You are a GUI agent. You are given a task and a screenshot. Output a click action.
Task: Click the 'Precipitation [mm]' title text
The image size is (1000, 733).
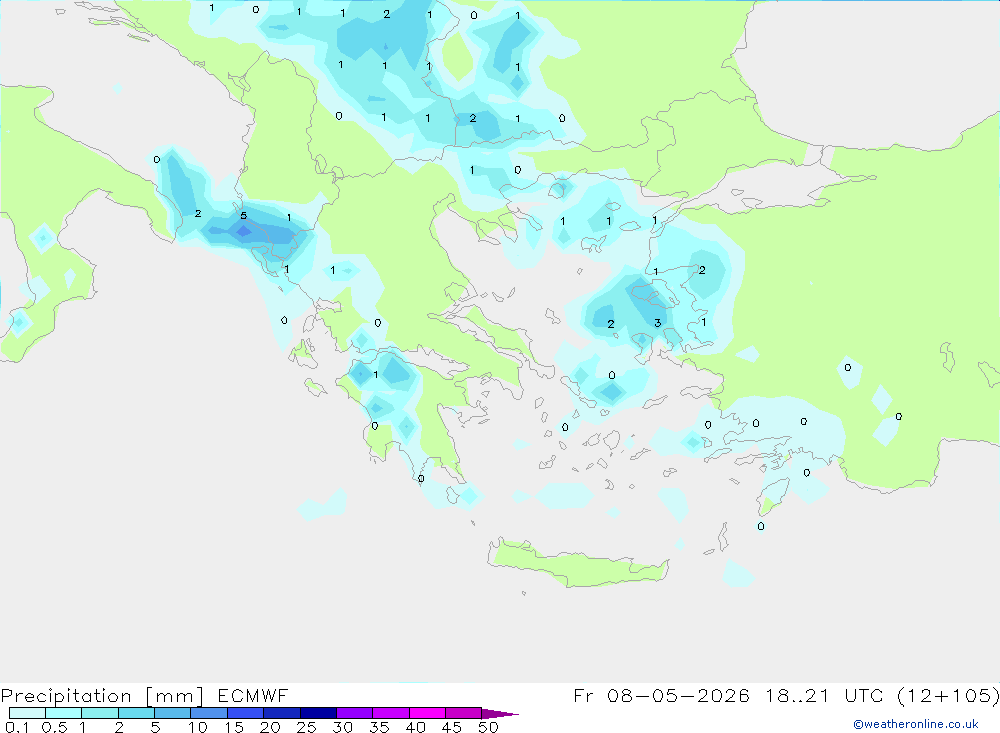click(x=102, y=696)
